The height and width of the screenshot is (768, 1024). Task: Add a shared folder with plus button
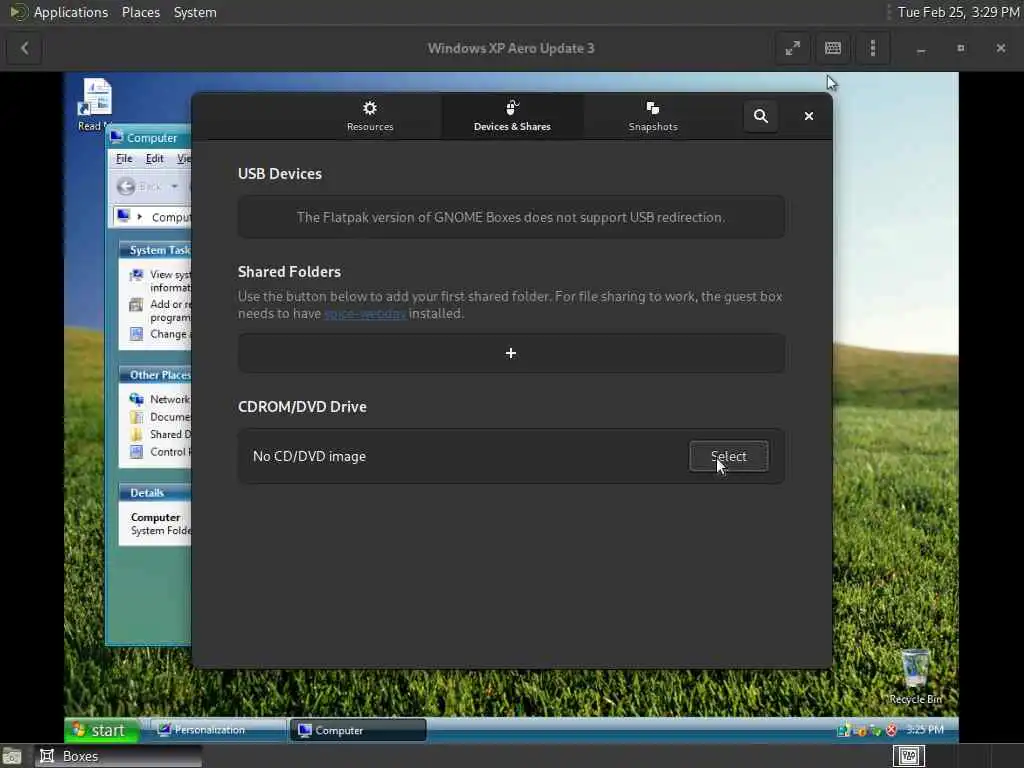(x=511, y=353)
